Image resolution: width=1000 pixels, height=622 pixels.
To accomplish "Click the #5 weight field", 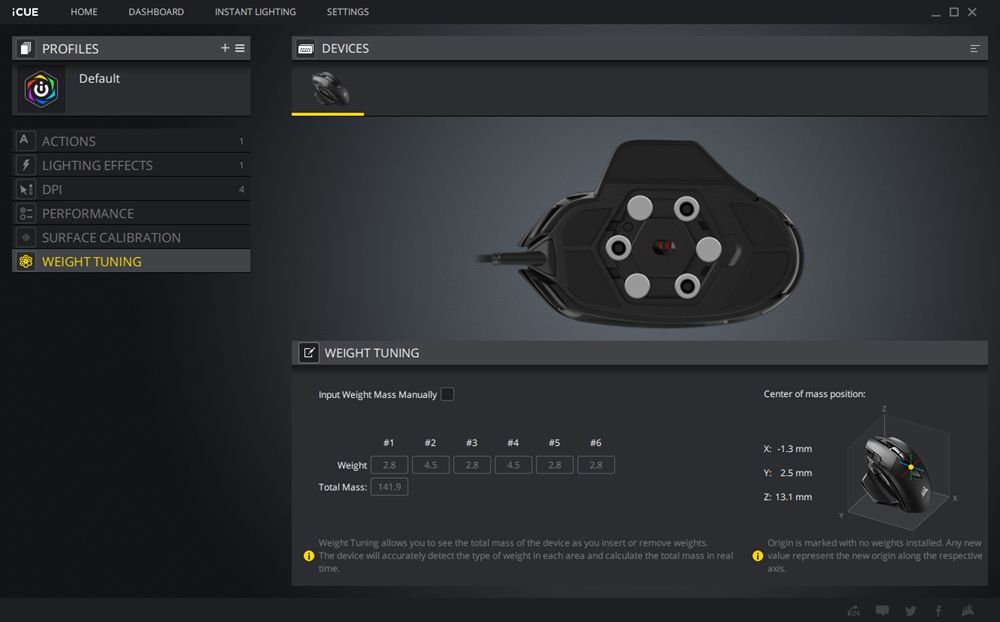I will pos(555,465).
